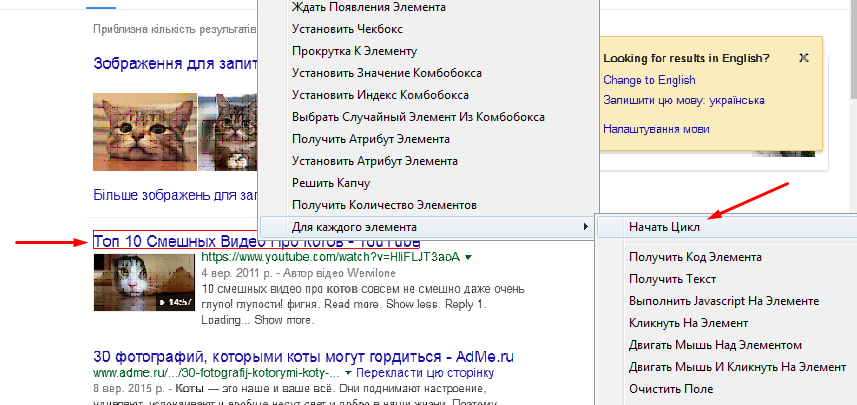The width and height of the screenshot is (857, 405).
Task: Select 'Установить Значение Комбобокса' entry
Action: 387,73
